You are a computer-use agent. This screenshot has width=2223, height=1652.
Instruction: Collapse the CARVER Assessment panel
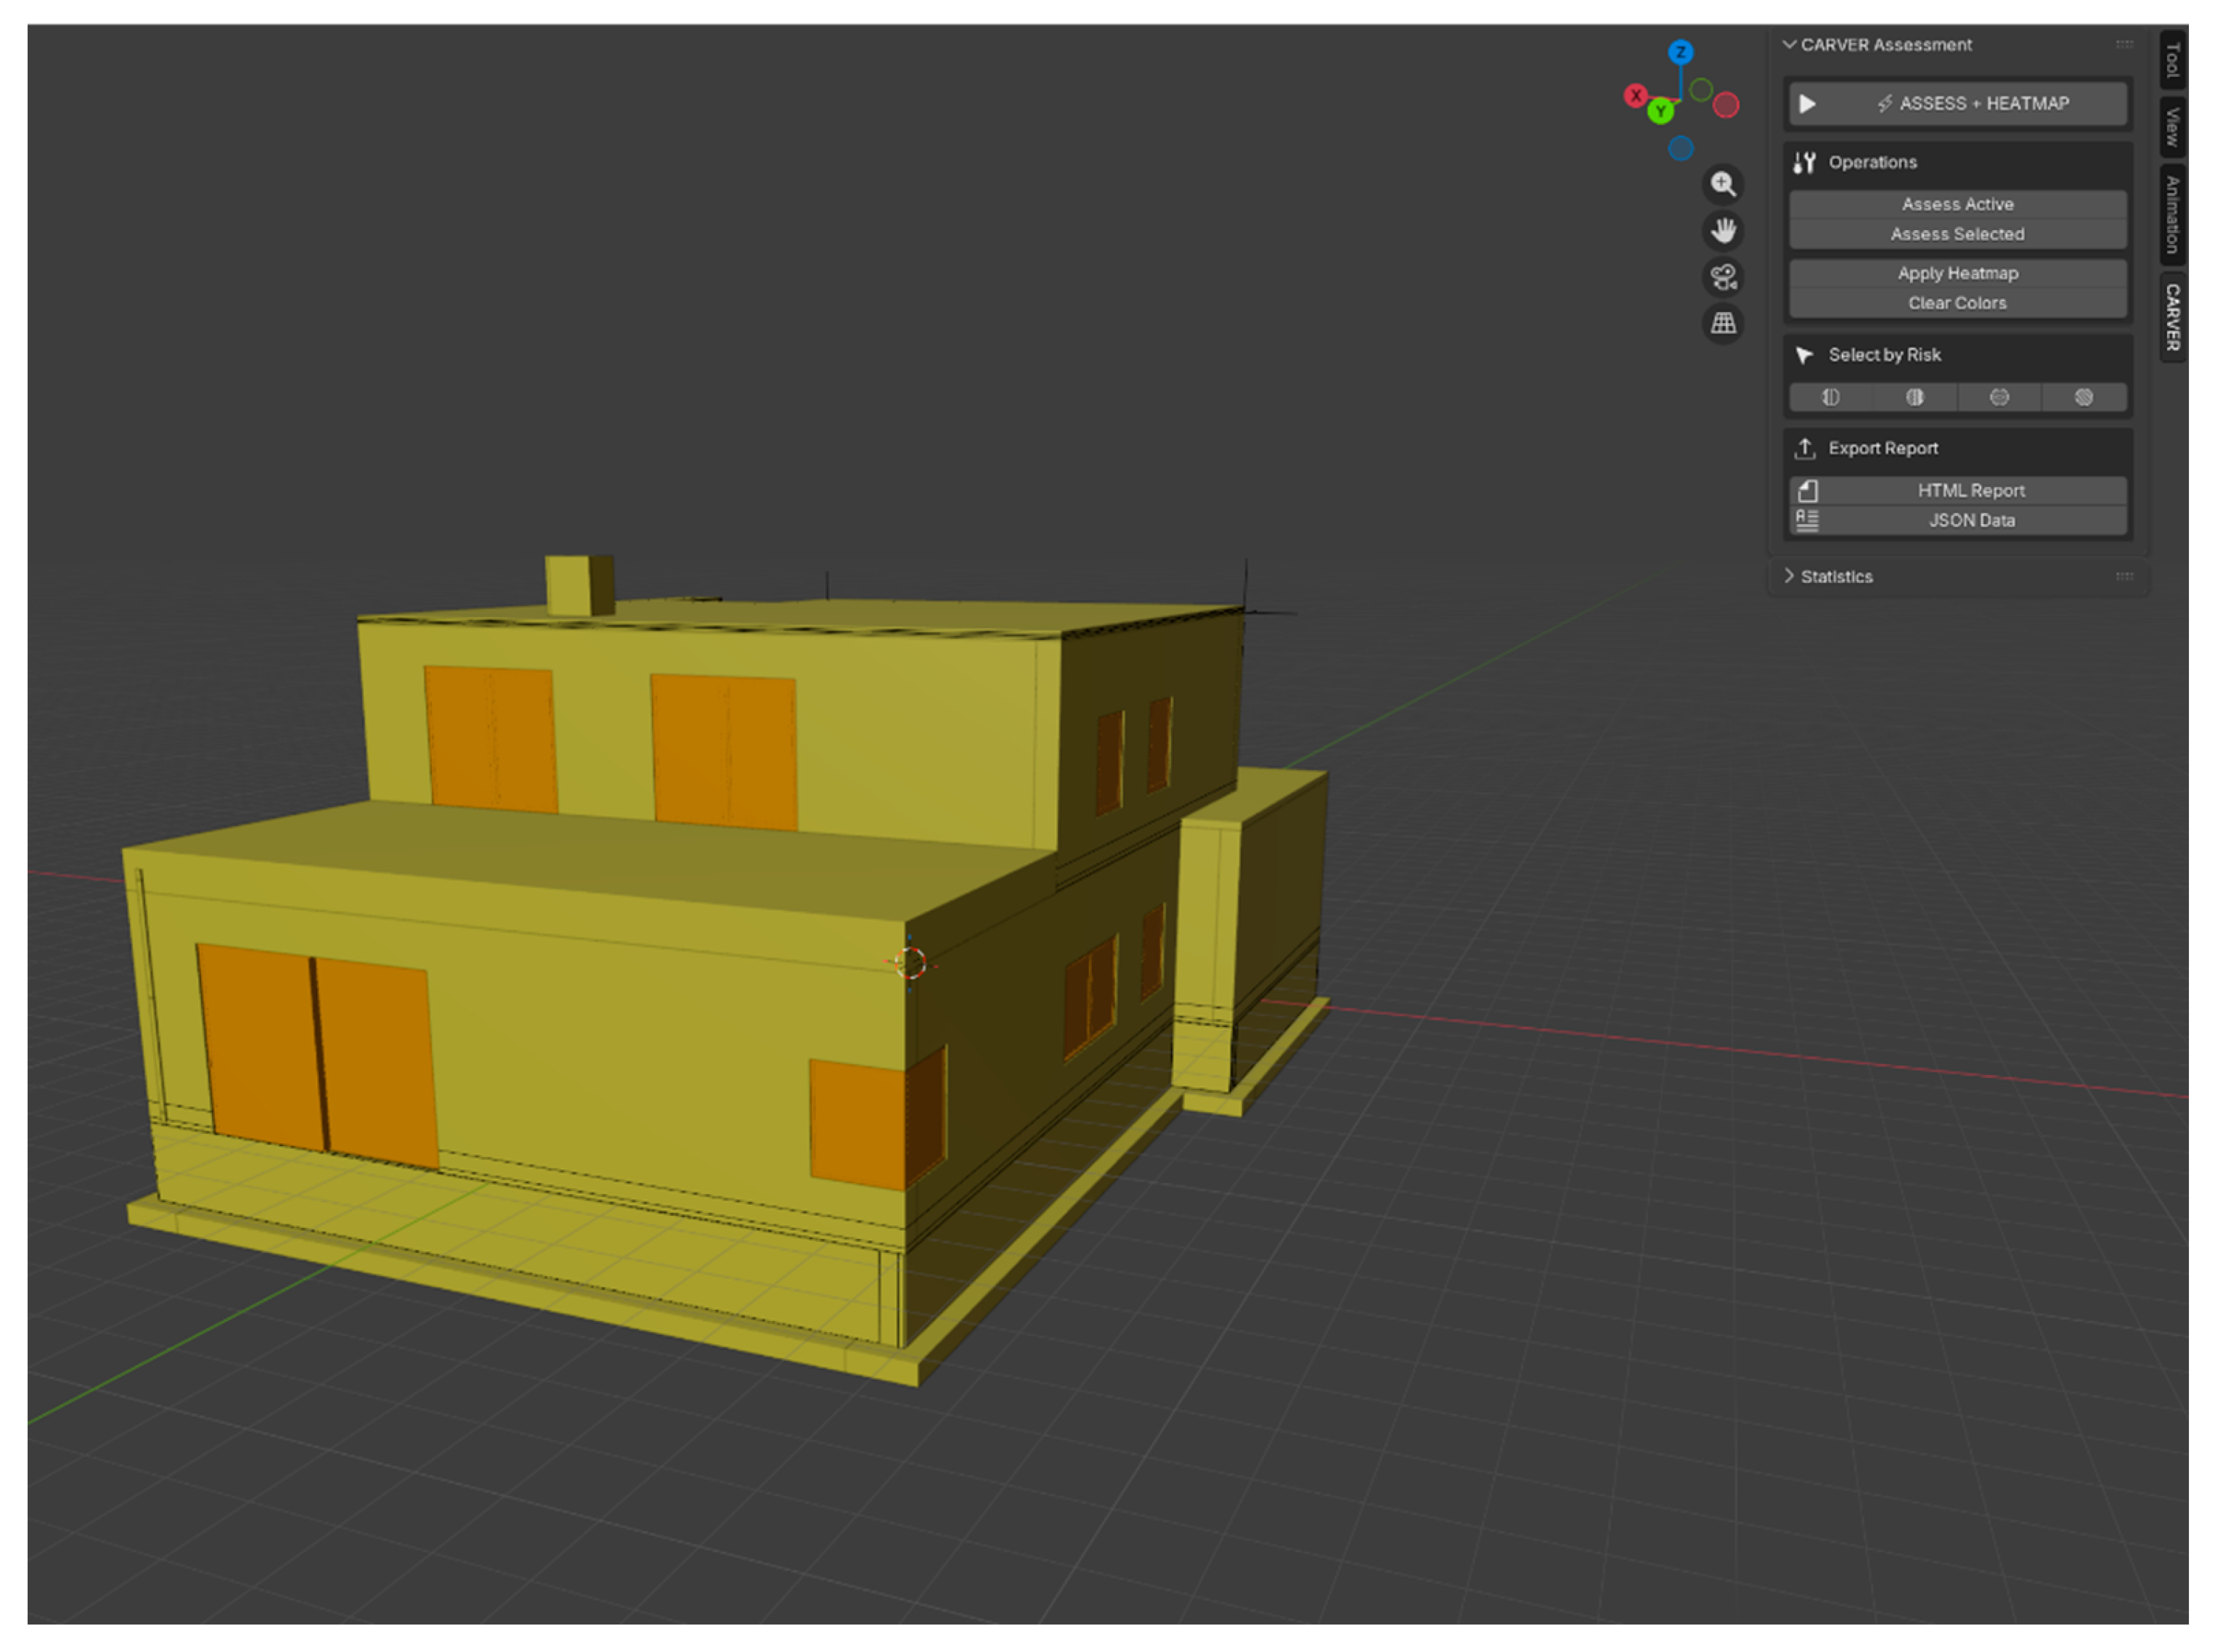coord(1789,44)
